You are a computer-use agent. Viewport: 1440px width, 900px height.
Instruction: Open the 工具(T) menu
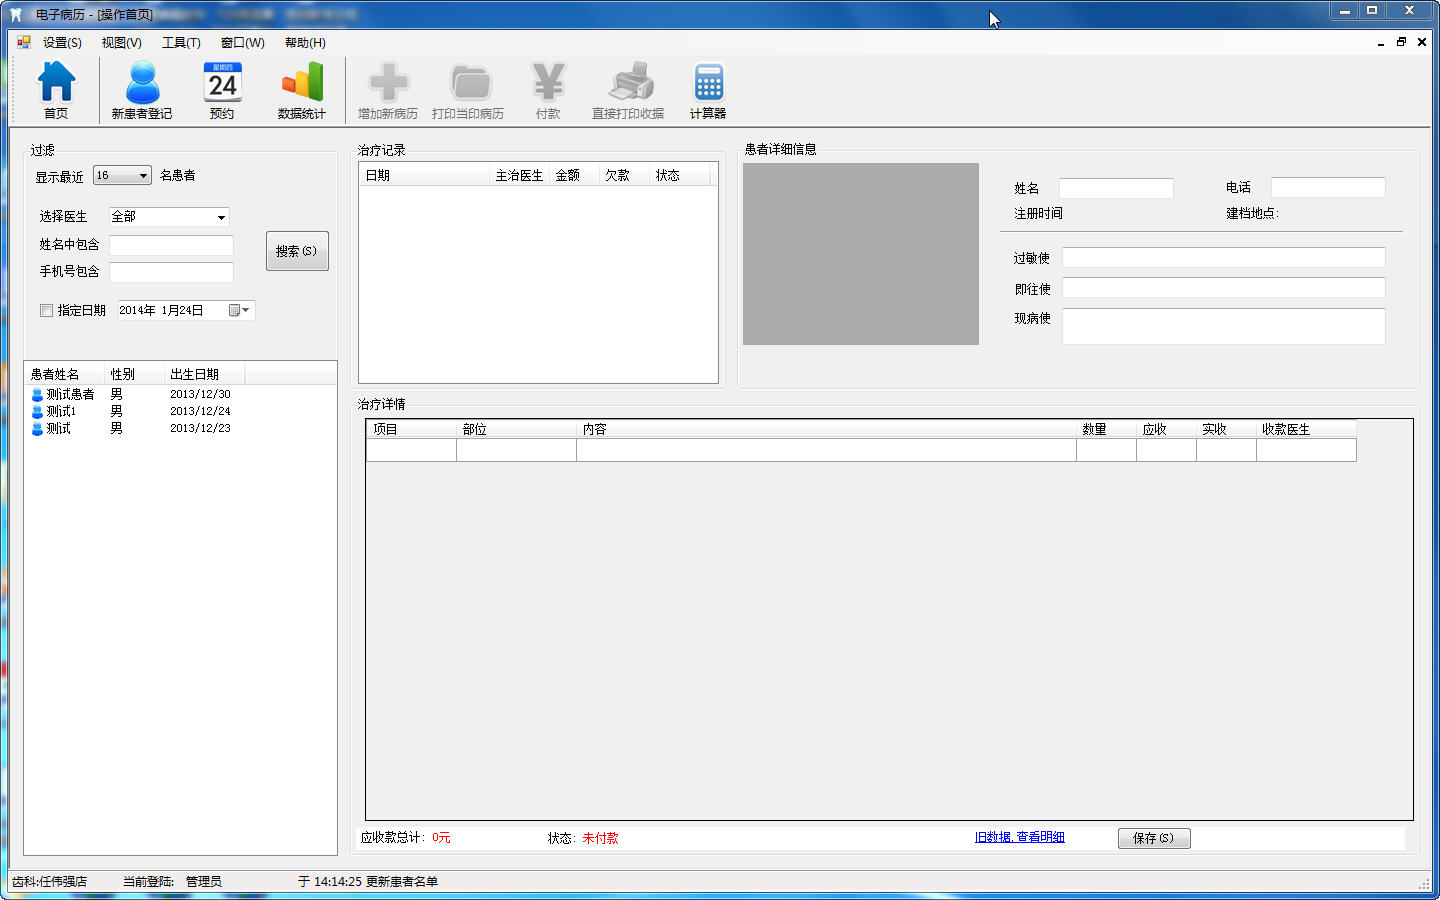coord(181,43)
